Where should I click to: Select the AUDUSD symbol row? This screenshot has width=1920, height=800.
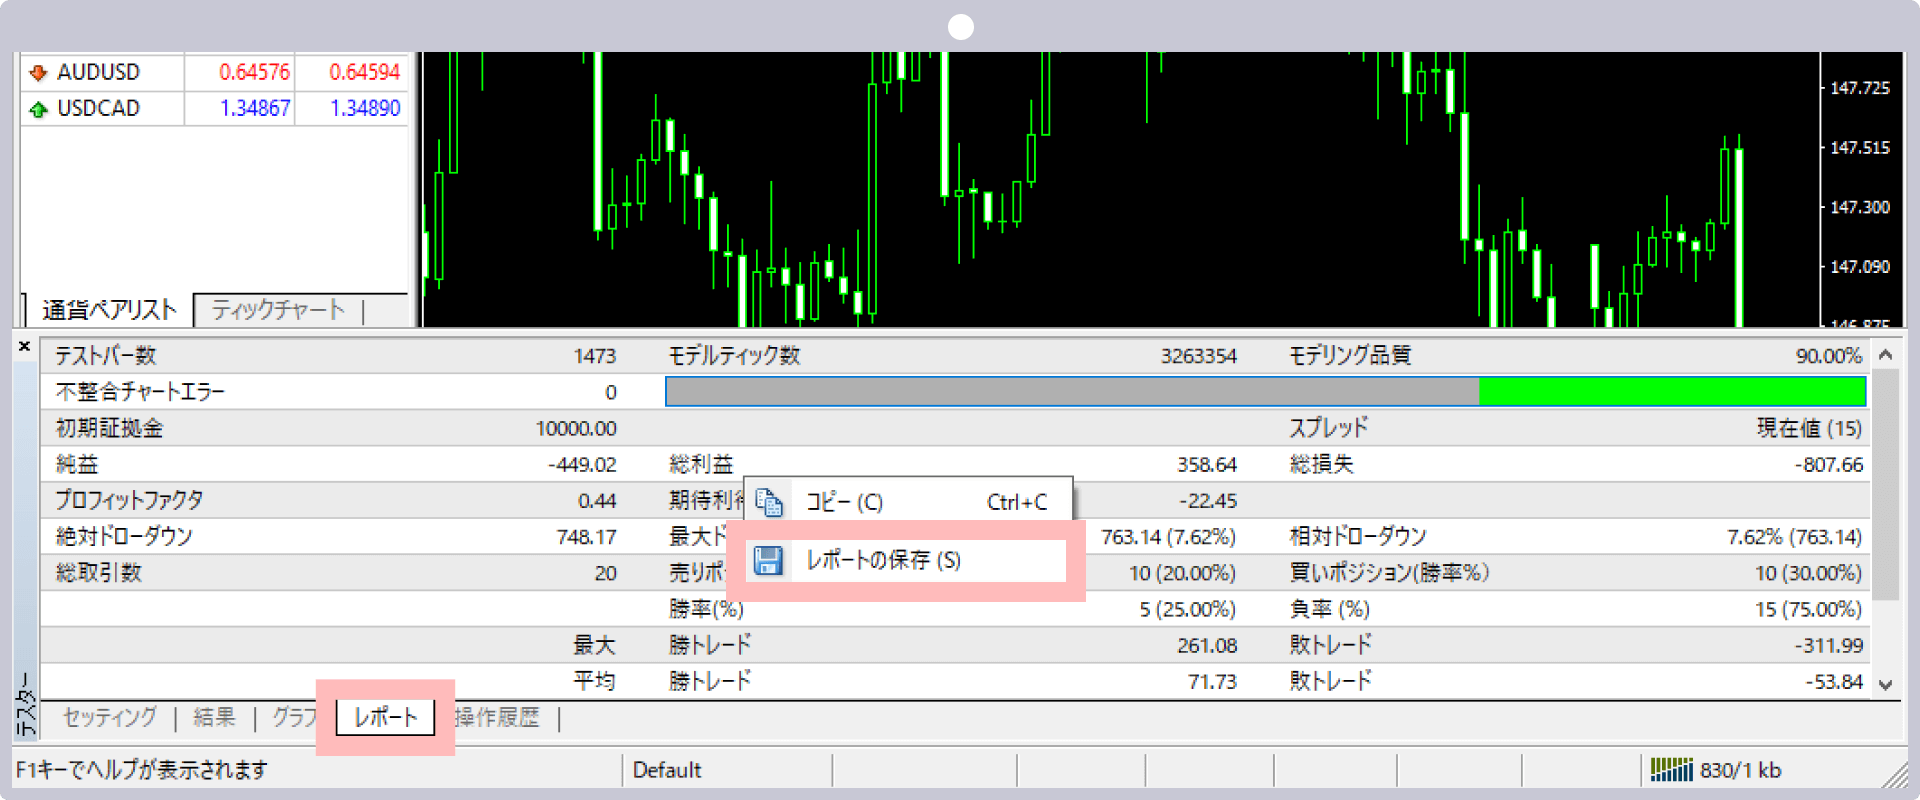(x=215, y=72)
